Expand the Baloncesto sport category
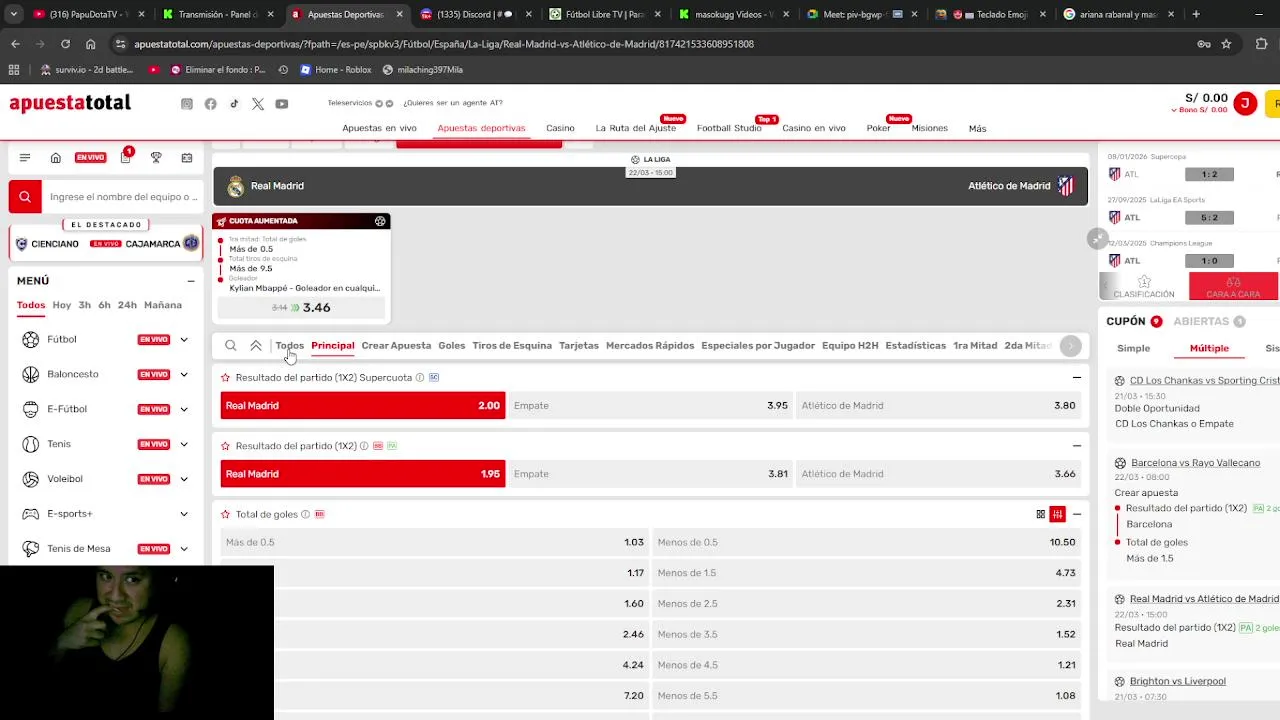The image size is (1280, 720). tap(184, 375)
